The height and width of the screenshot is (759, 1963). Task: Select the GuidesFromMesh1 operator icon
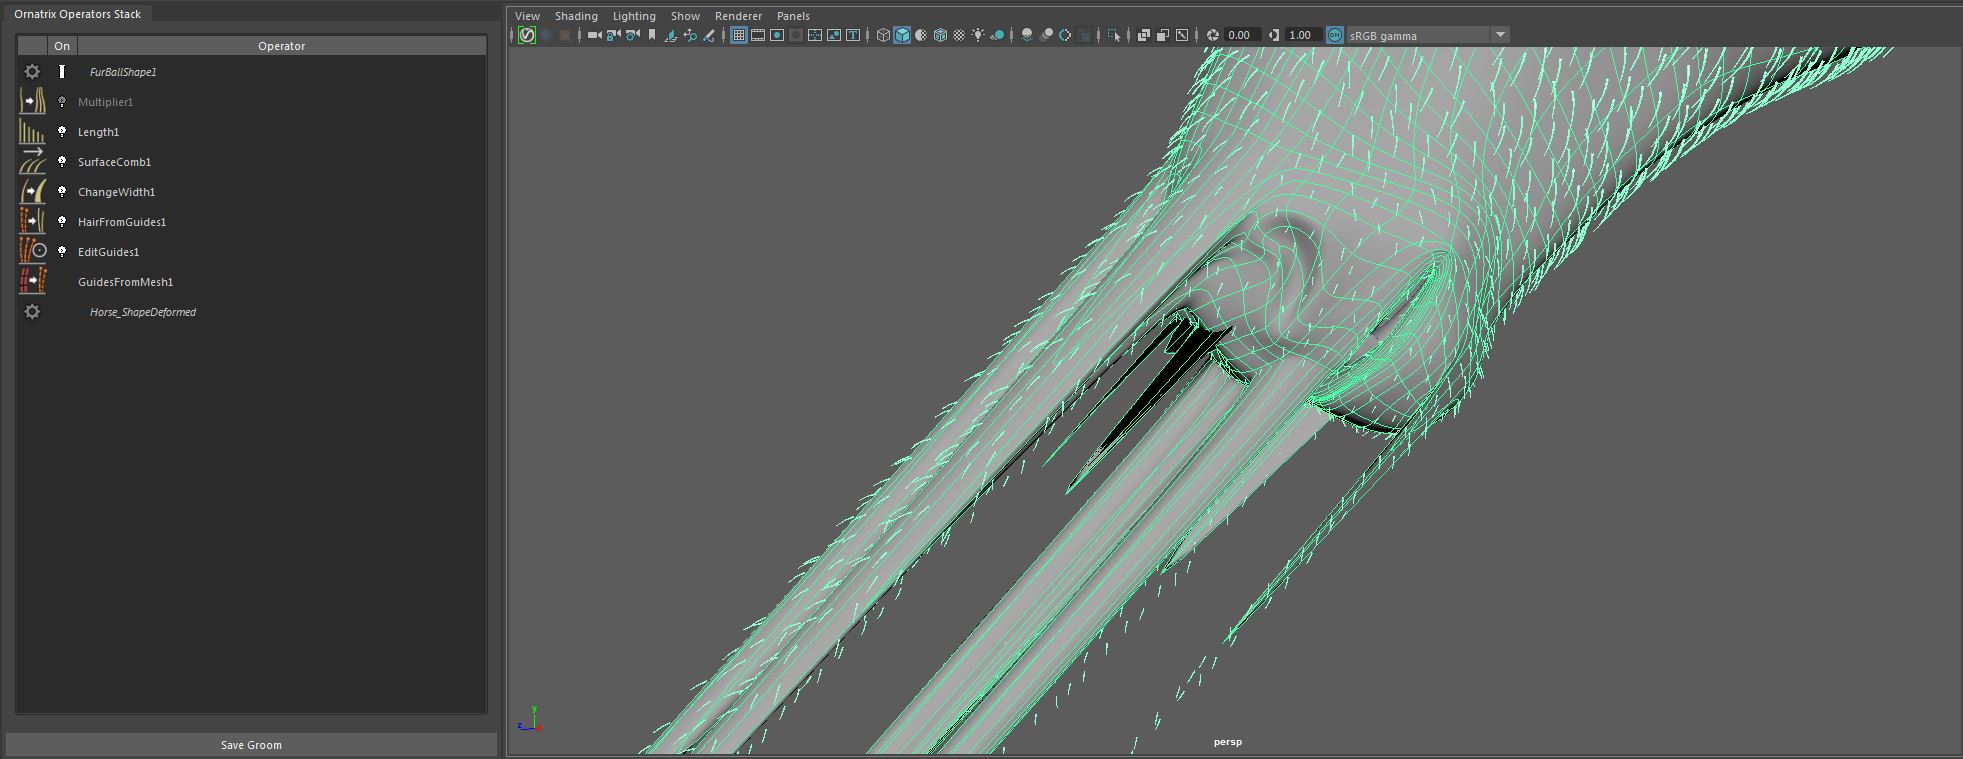32,282
